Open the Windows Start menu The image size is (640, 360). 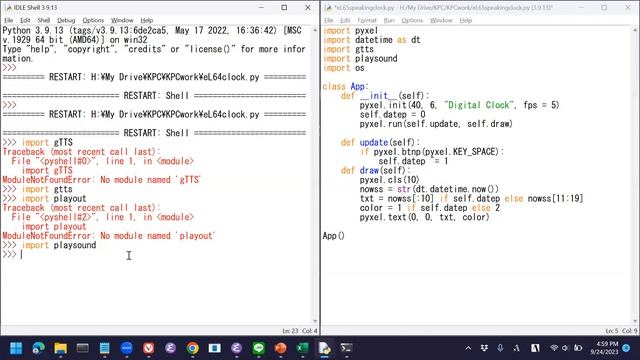tap(16, 348)
